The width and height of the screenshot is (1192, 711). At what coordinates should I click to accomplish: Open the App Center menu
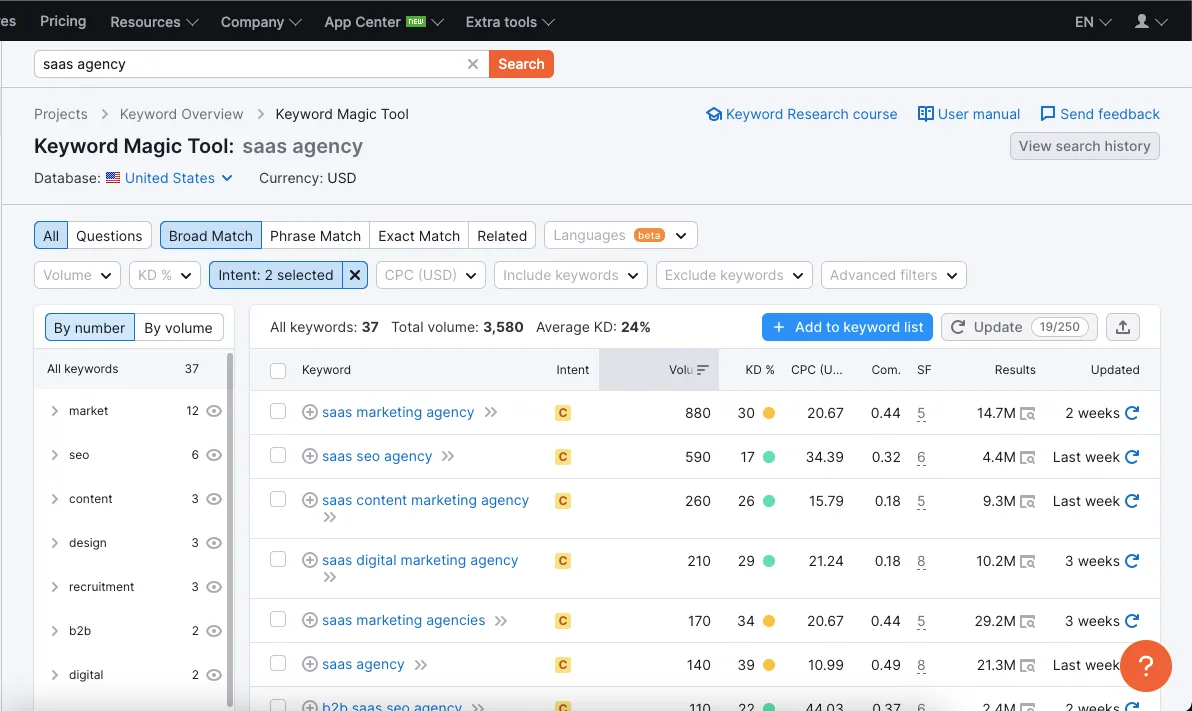pos(384,22)
